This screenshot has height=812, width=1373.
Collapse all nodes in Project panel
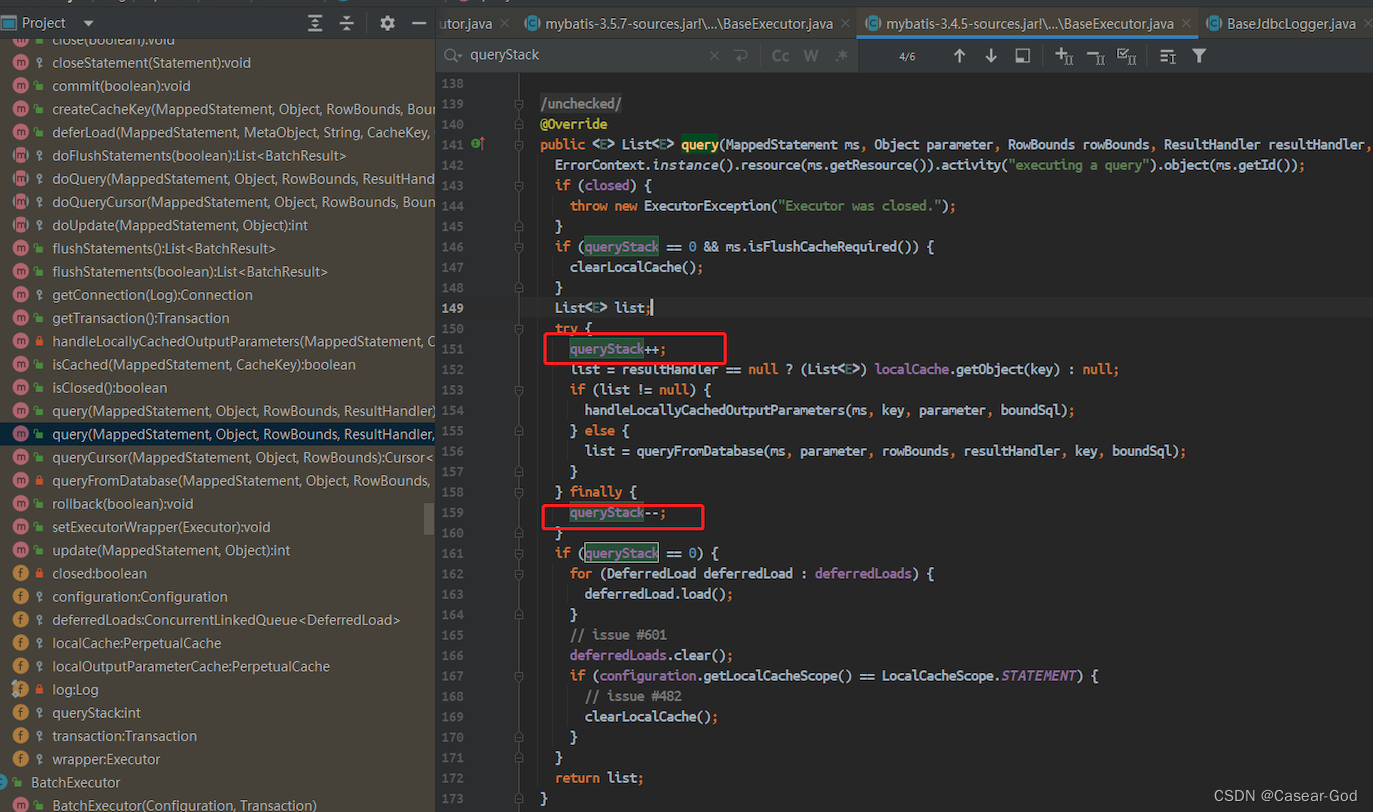pyautogui.click(x=347, y=23)
